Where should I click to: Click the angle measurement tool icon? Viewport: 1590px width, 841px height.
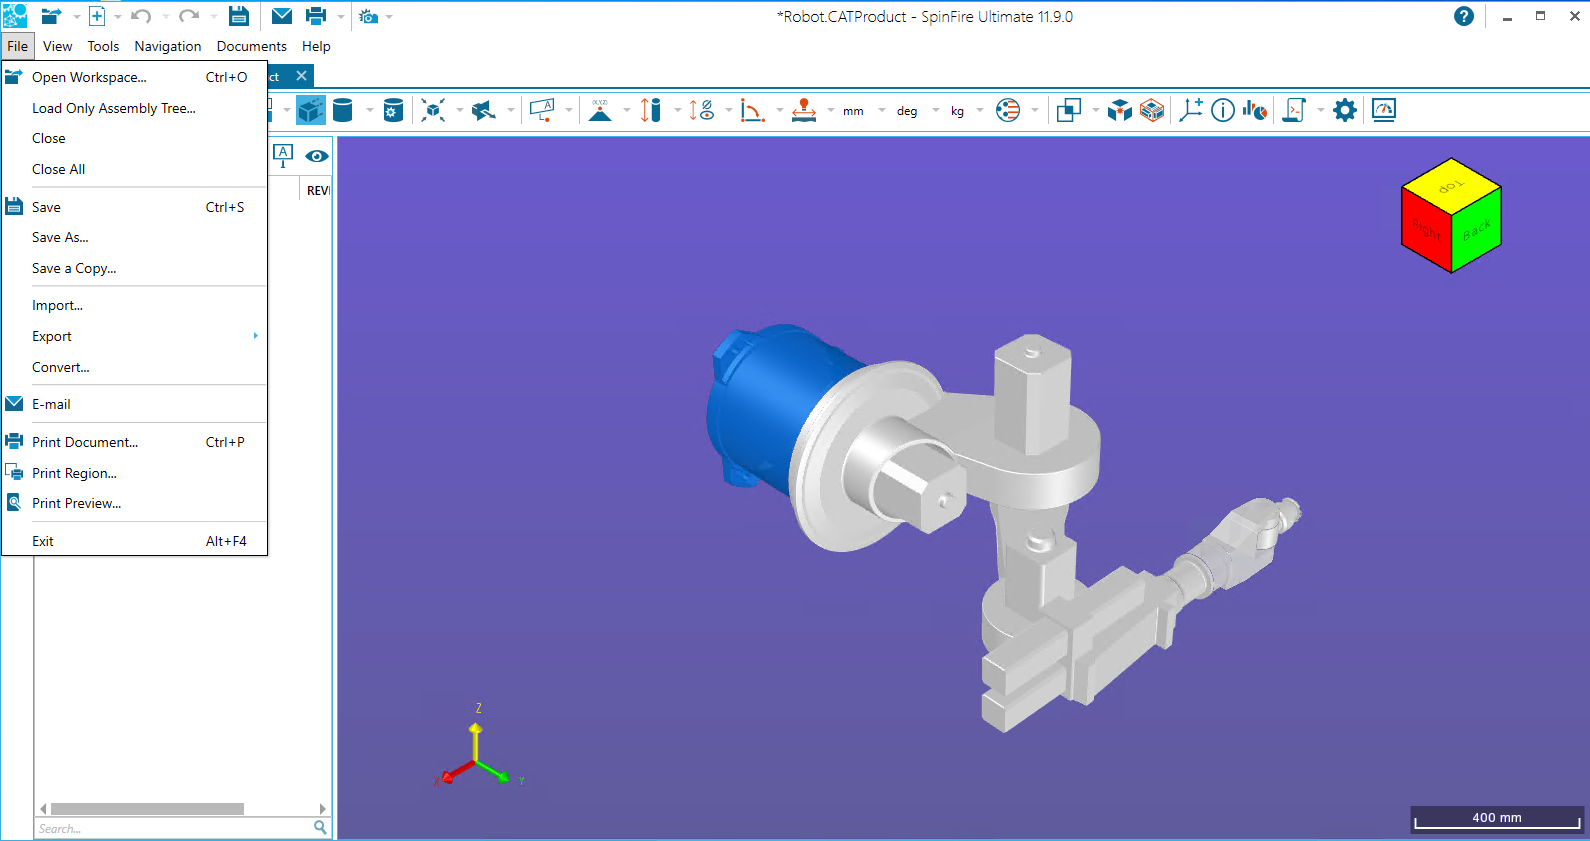(751, 110)
